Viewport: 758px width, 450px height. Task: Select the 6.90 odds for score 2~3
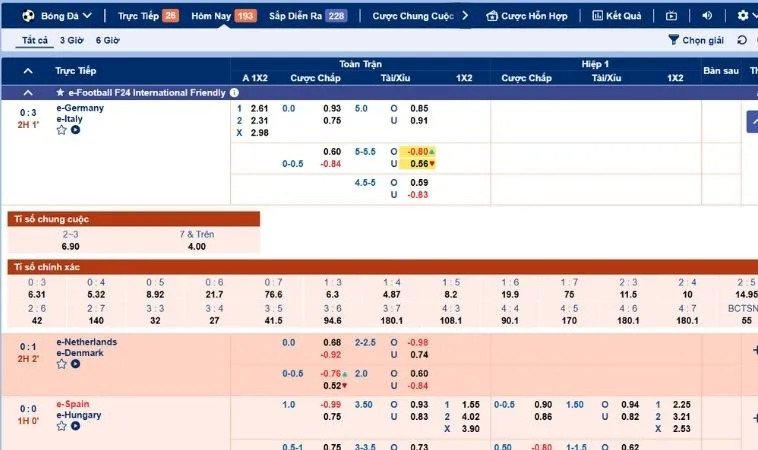71,246
